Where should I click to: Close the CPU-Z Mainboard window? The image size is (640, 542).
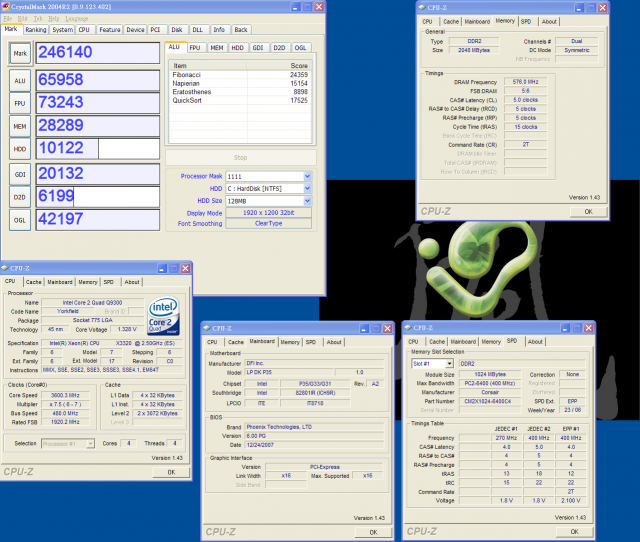[387, 329]
